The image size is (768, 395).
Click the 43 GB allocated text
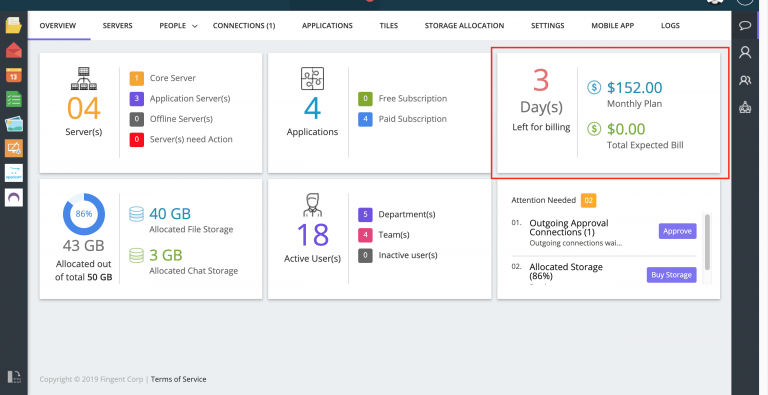pos(84,245)
